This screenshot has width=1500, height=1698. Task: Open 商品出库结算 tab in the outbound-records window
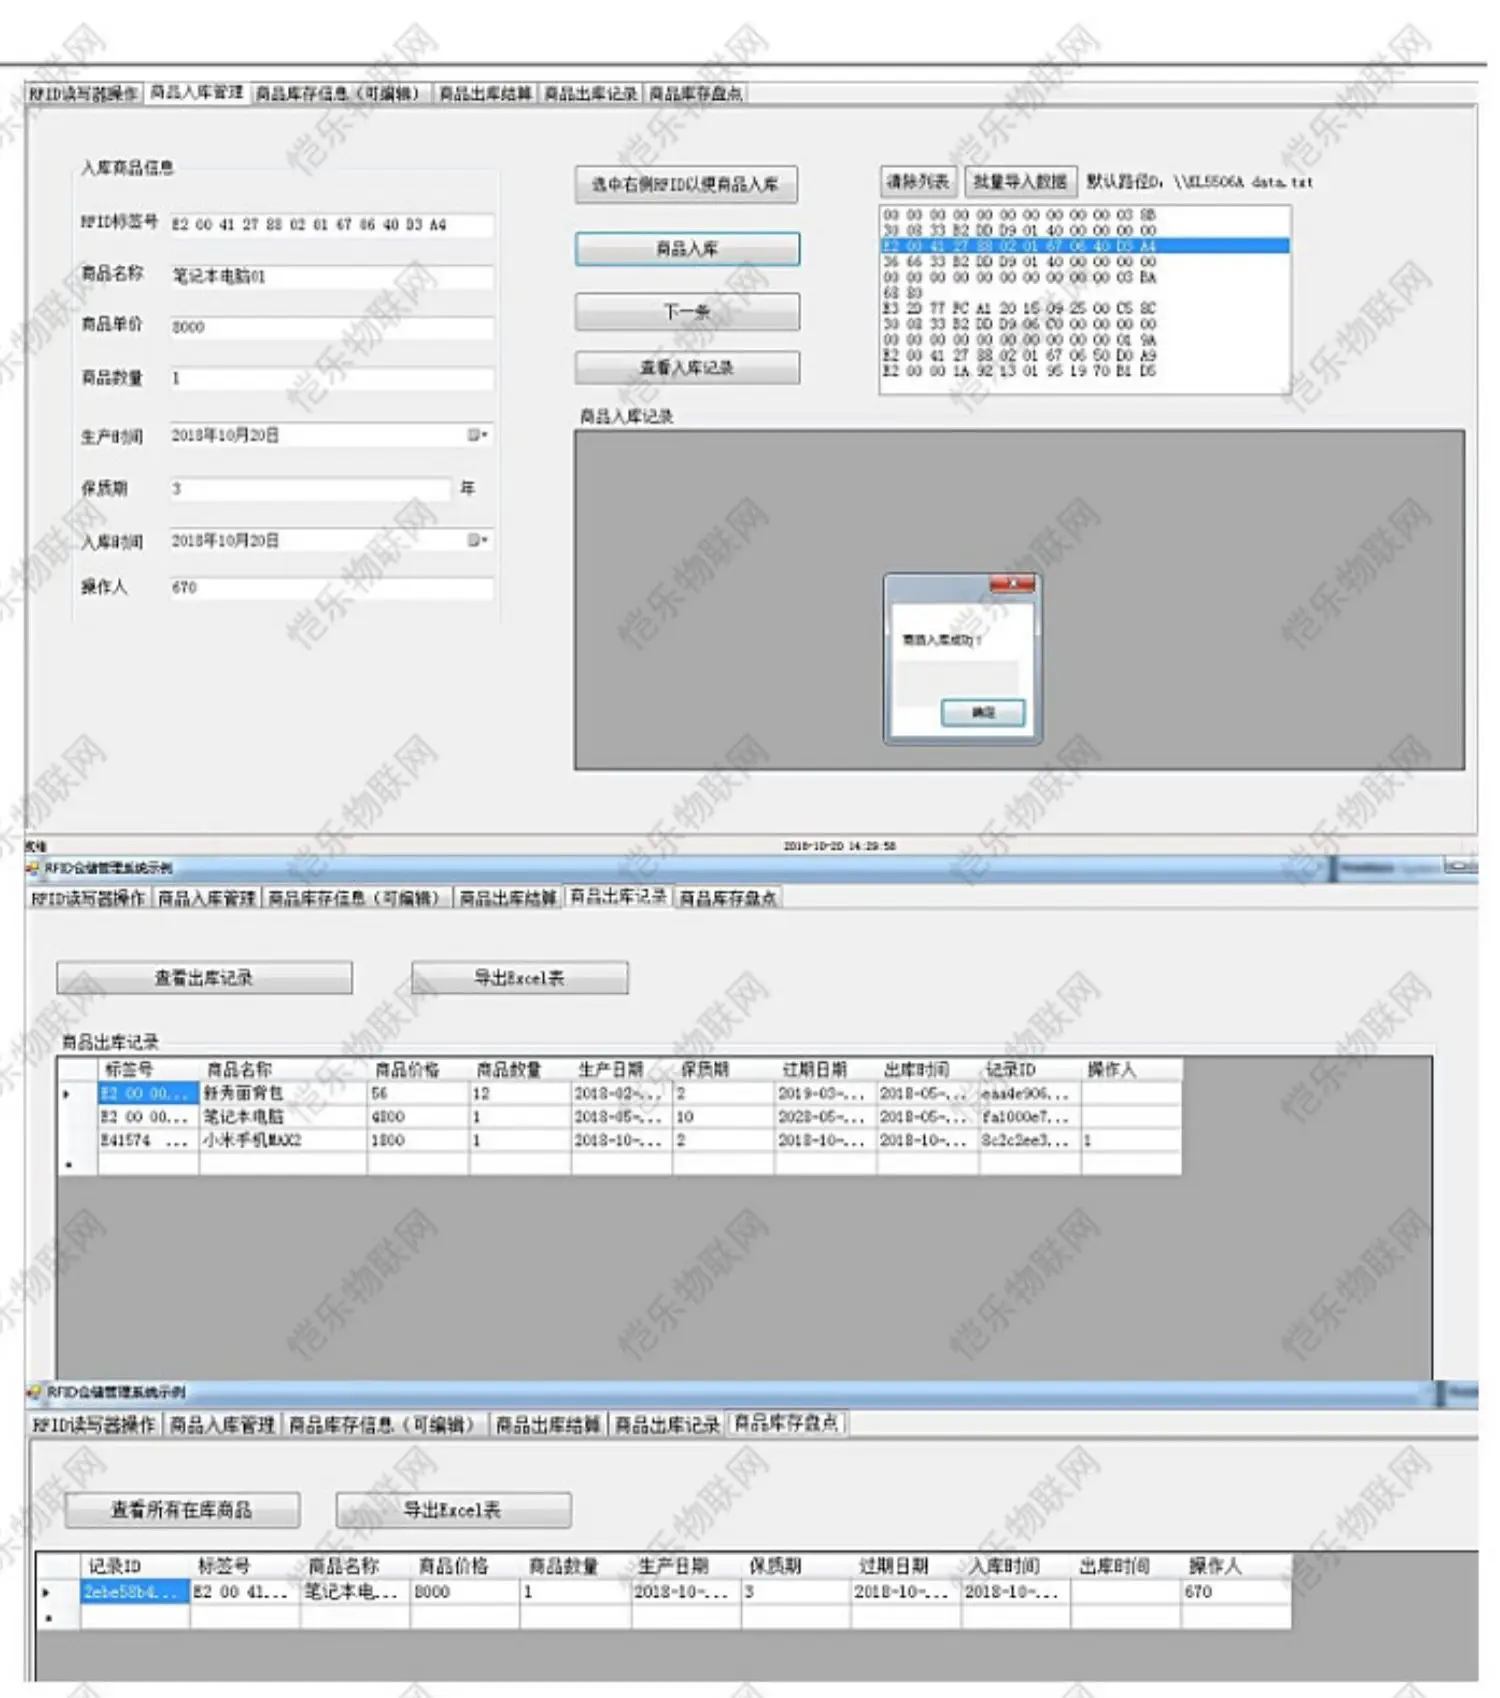[508, 899]
